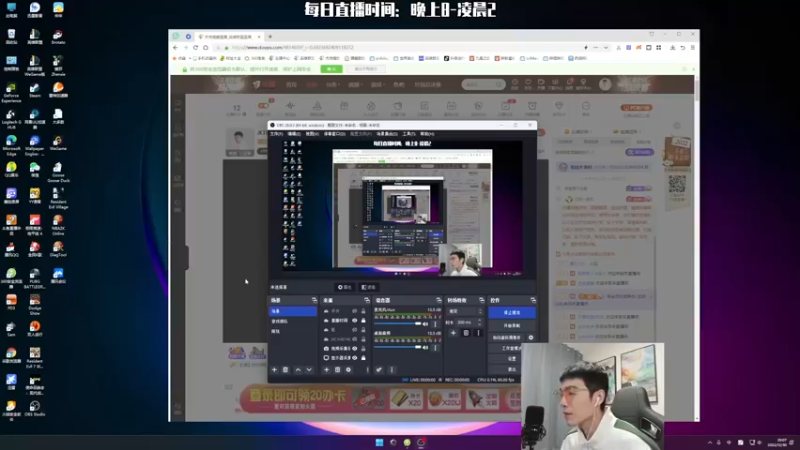Adjust the Desktop Audio volume slider
Image resolution: width=800 pixels, height=450 pixels.
coord(400,347)
